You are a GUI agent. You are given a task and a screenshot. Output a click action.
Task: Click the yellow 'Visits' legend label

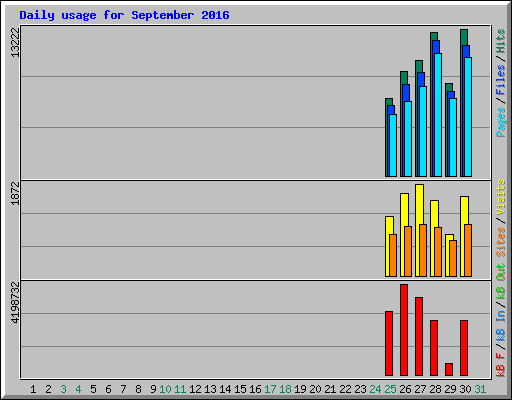click(501, 197)
